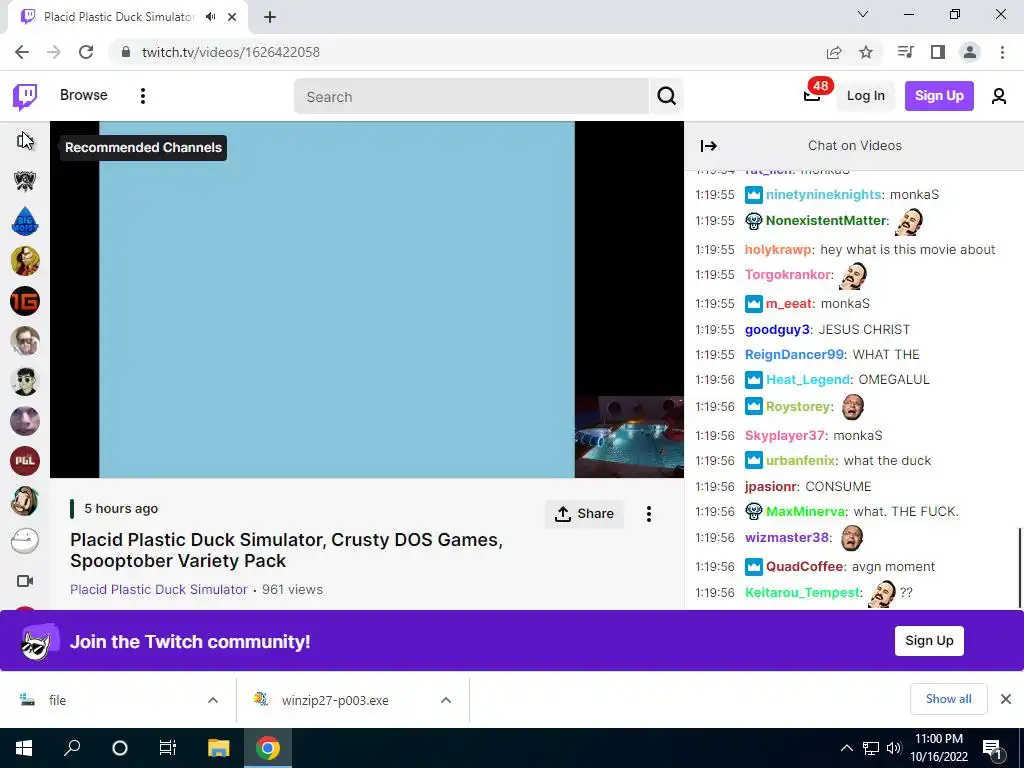The height and width of the screenshot is (768, 1024).
Task: Open the wolf-logo recommended channel
Action: point(25,181)
